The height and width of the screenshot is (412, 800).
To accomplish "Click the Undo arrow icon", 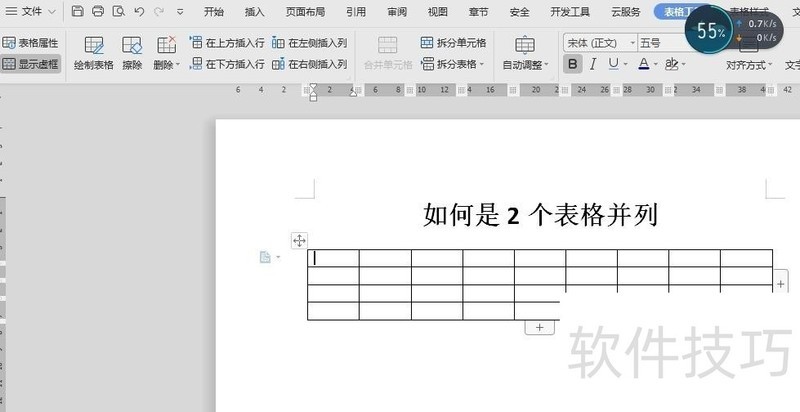I will (x=139, y=11).
